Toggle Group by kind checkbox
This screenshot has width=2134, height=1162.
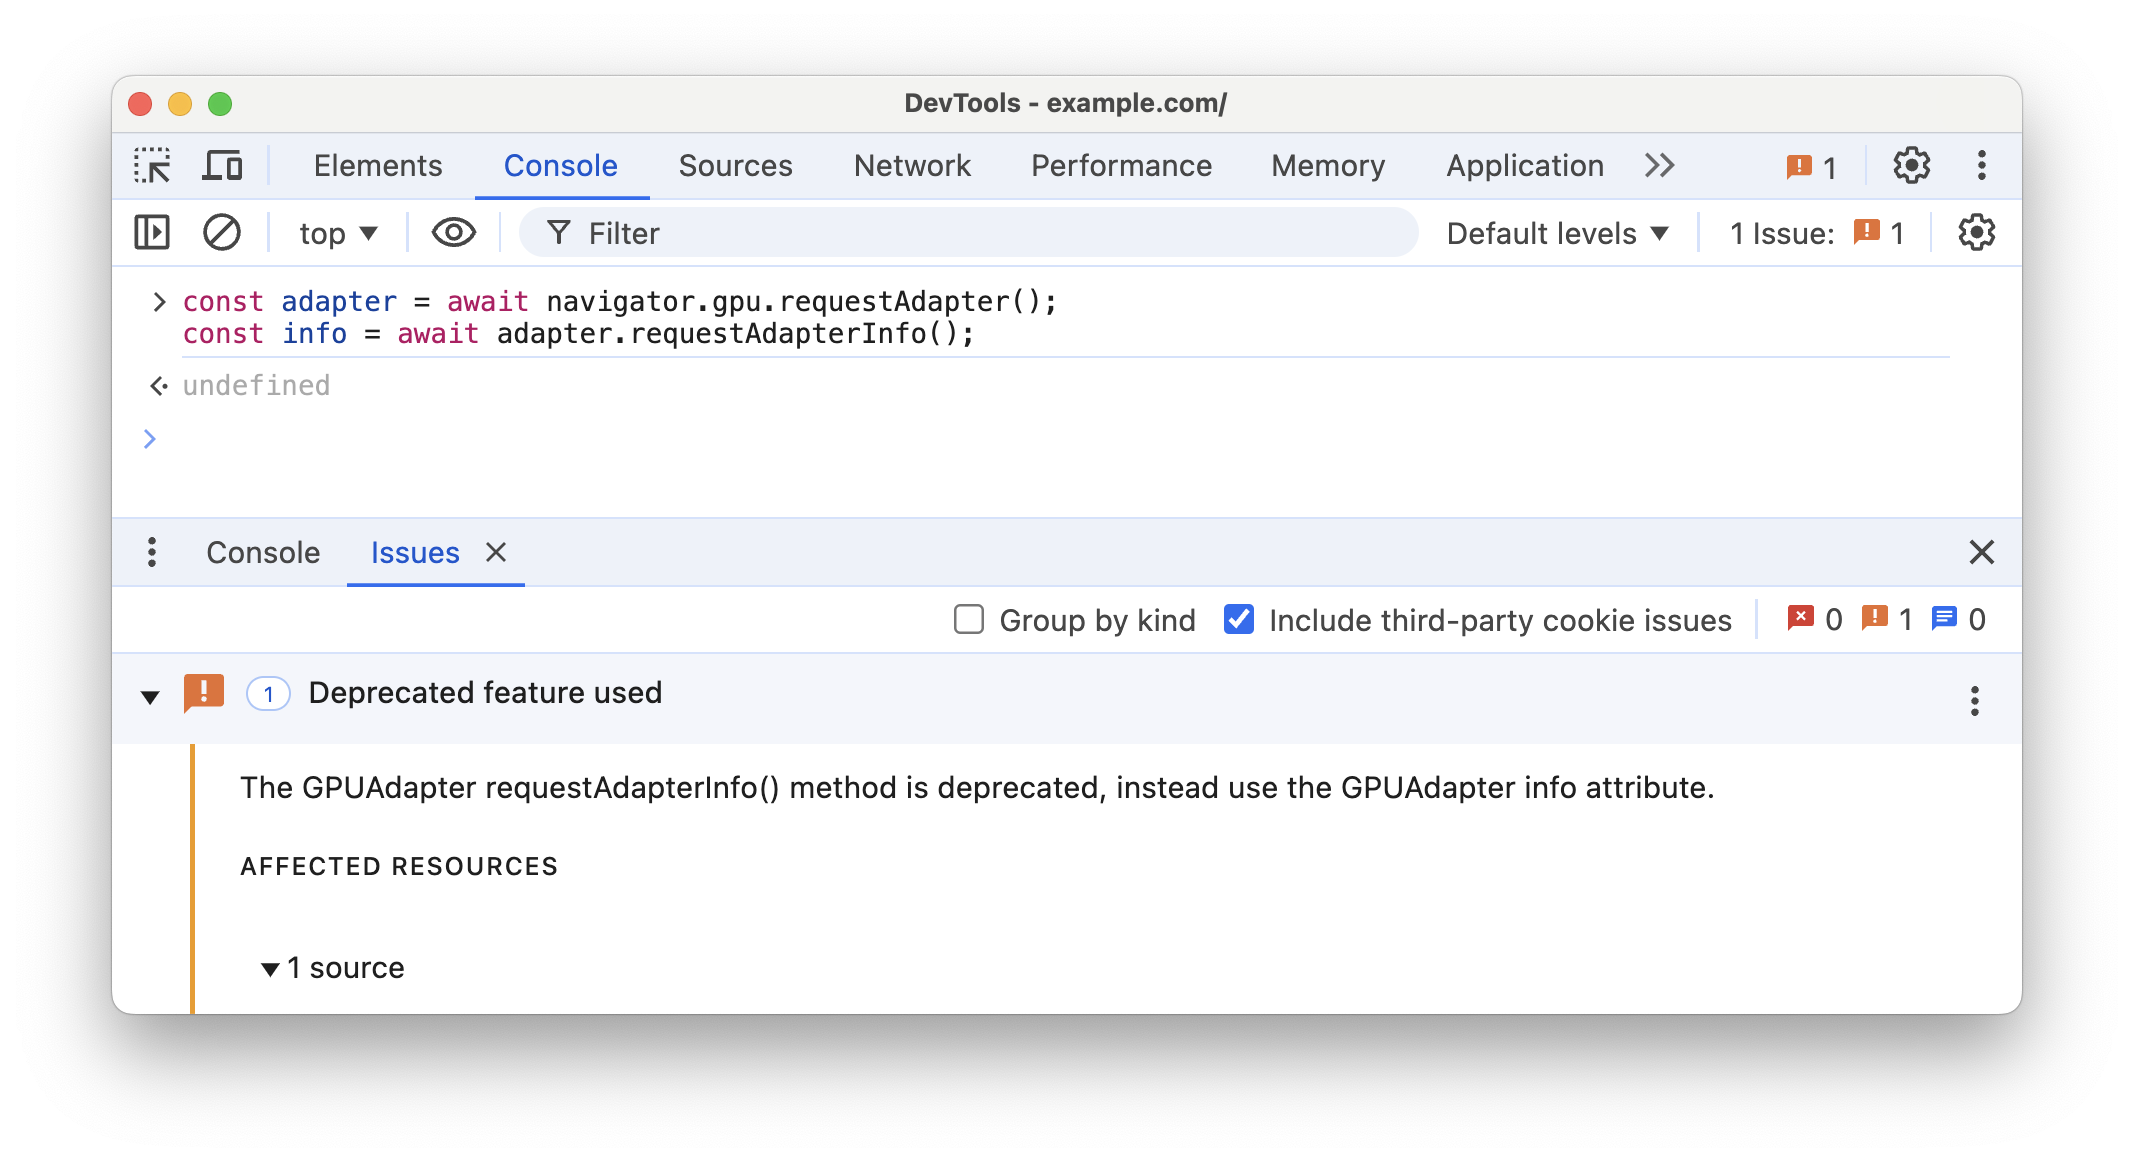pyautogui.click(x=967, y=618)
